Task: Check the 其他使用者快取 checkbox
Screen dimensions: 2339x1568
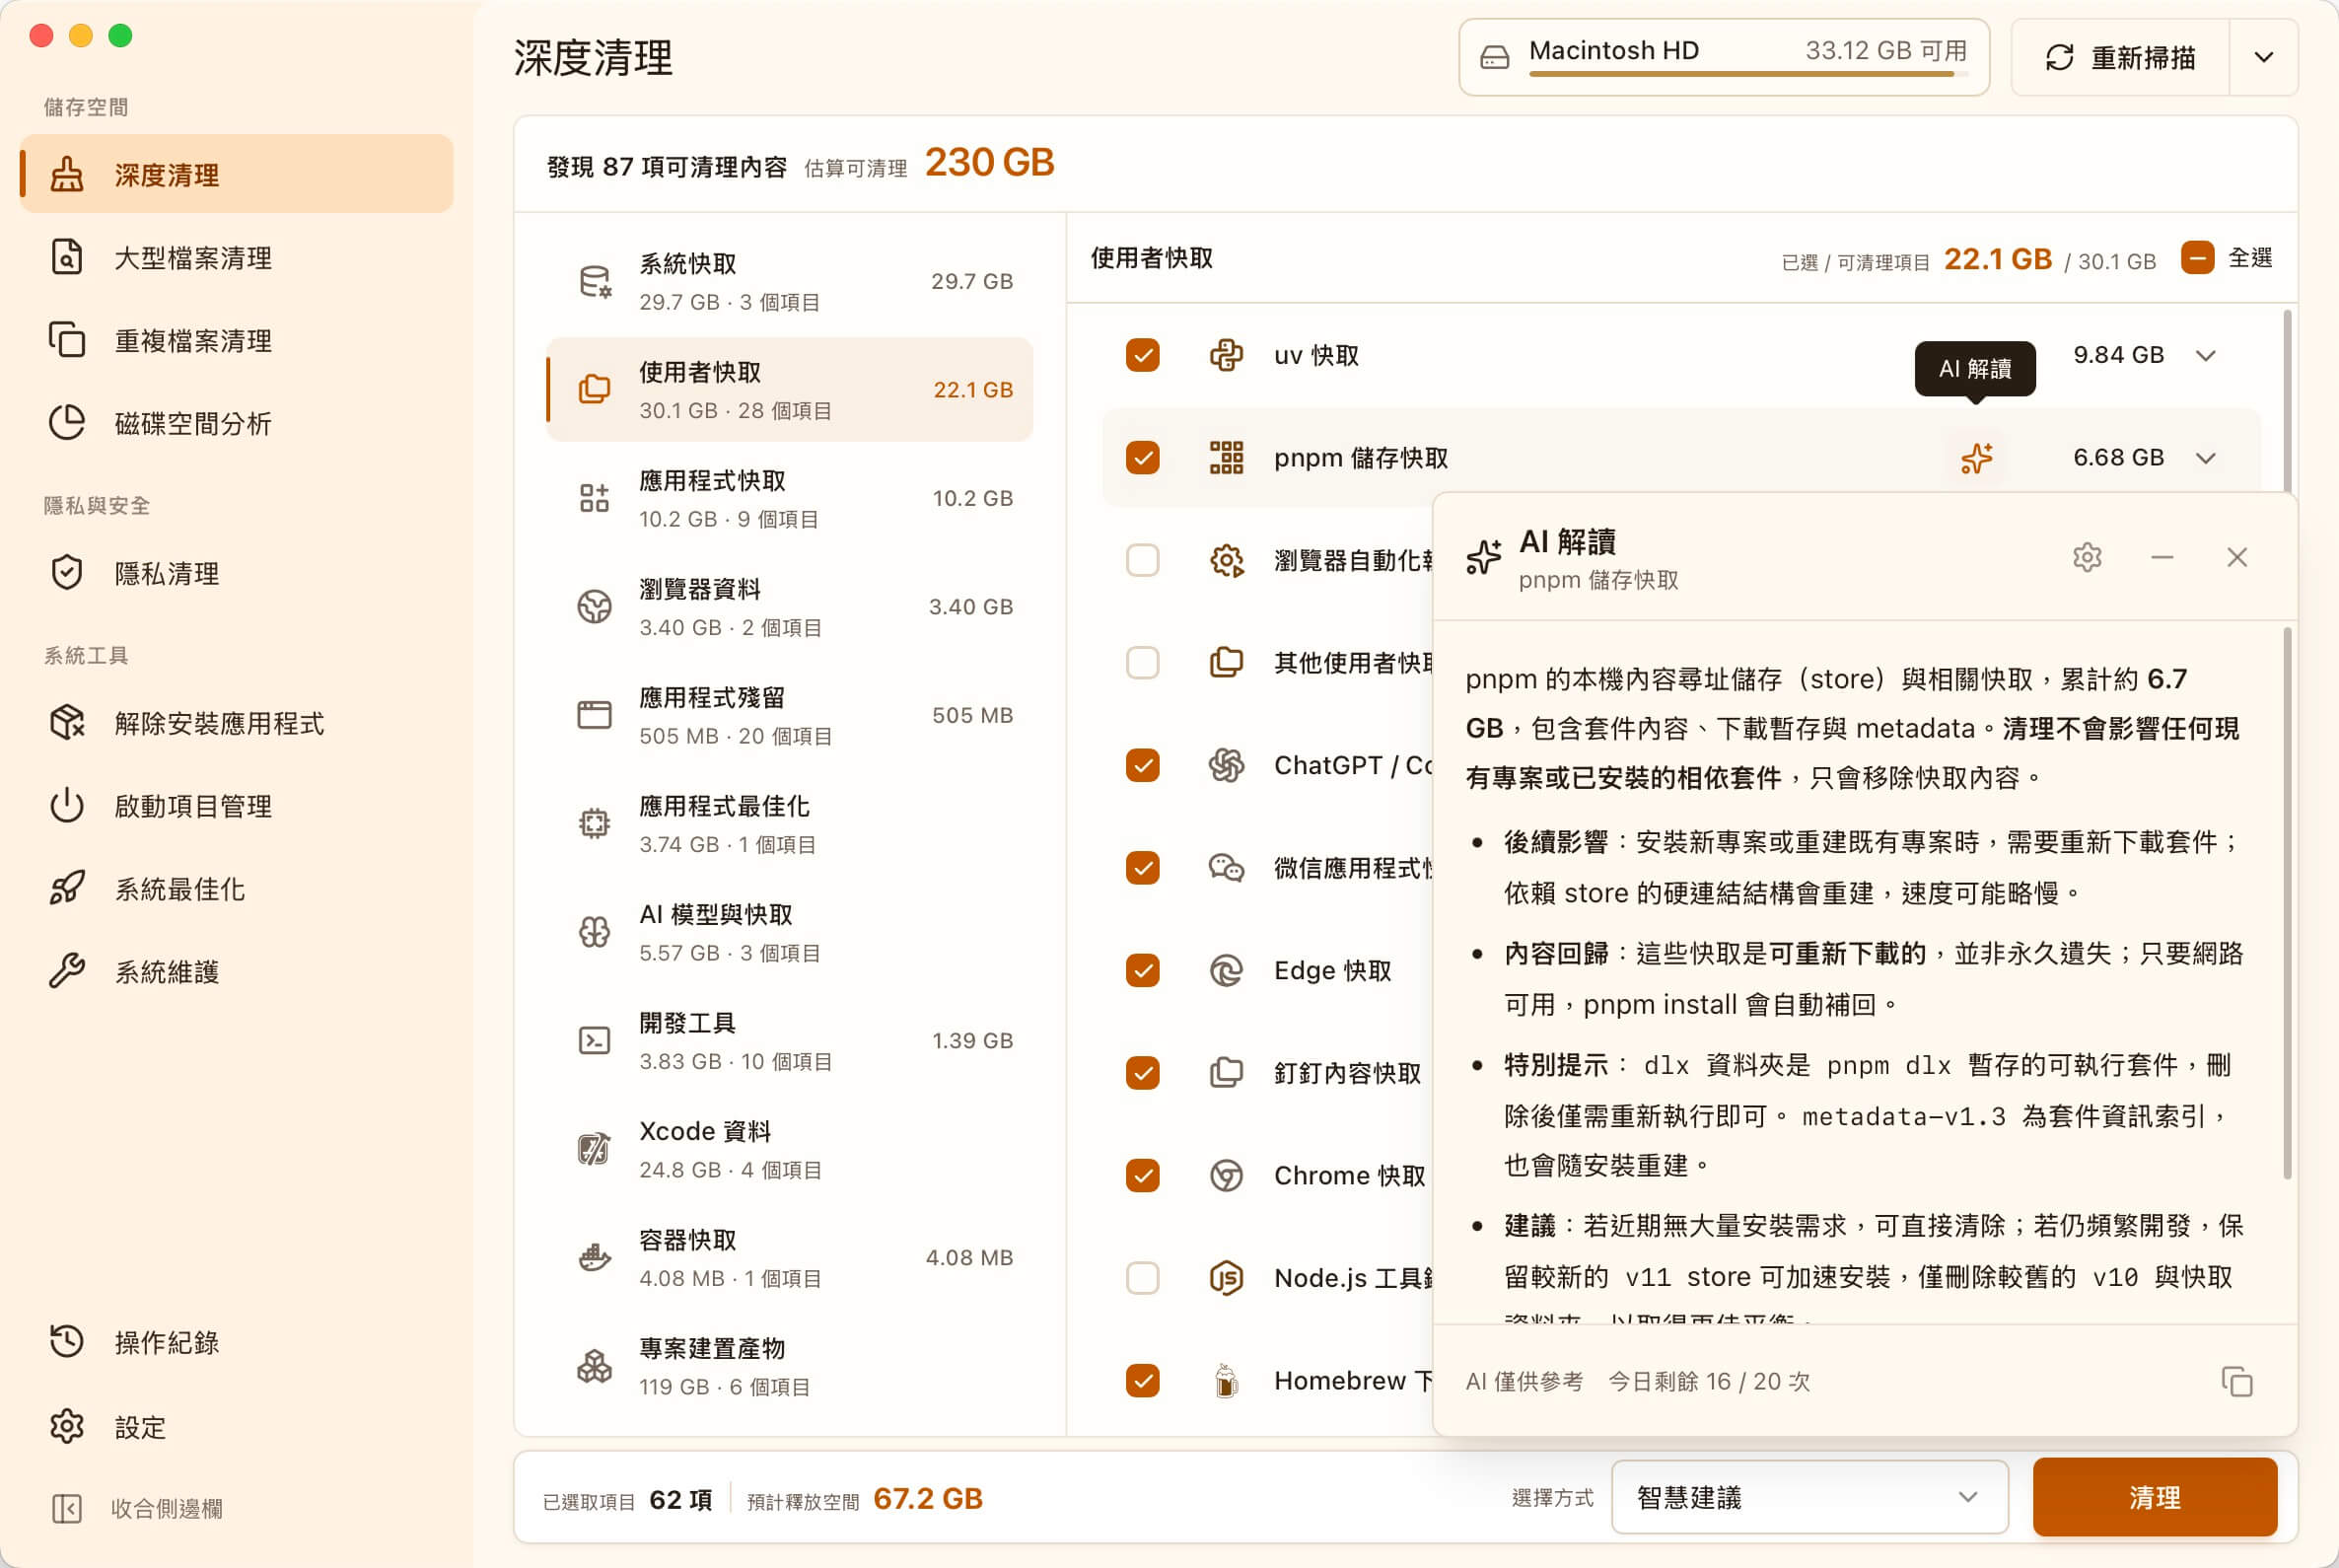Action: click(1142, 663)
